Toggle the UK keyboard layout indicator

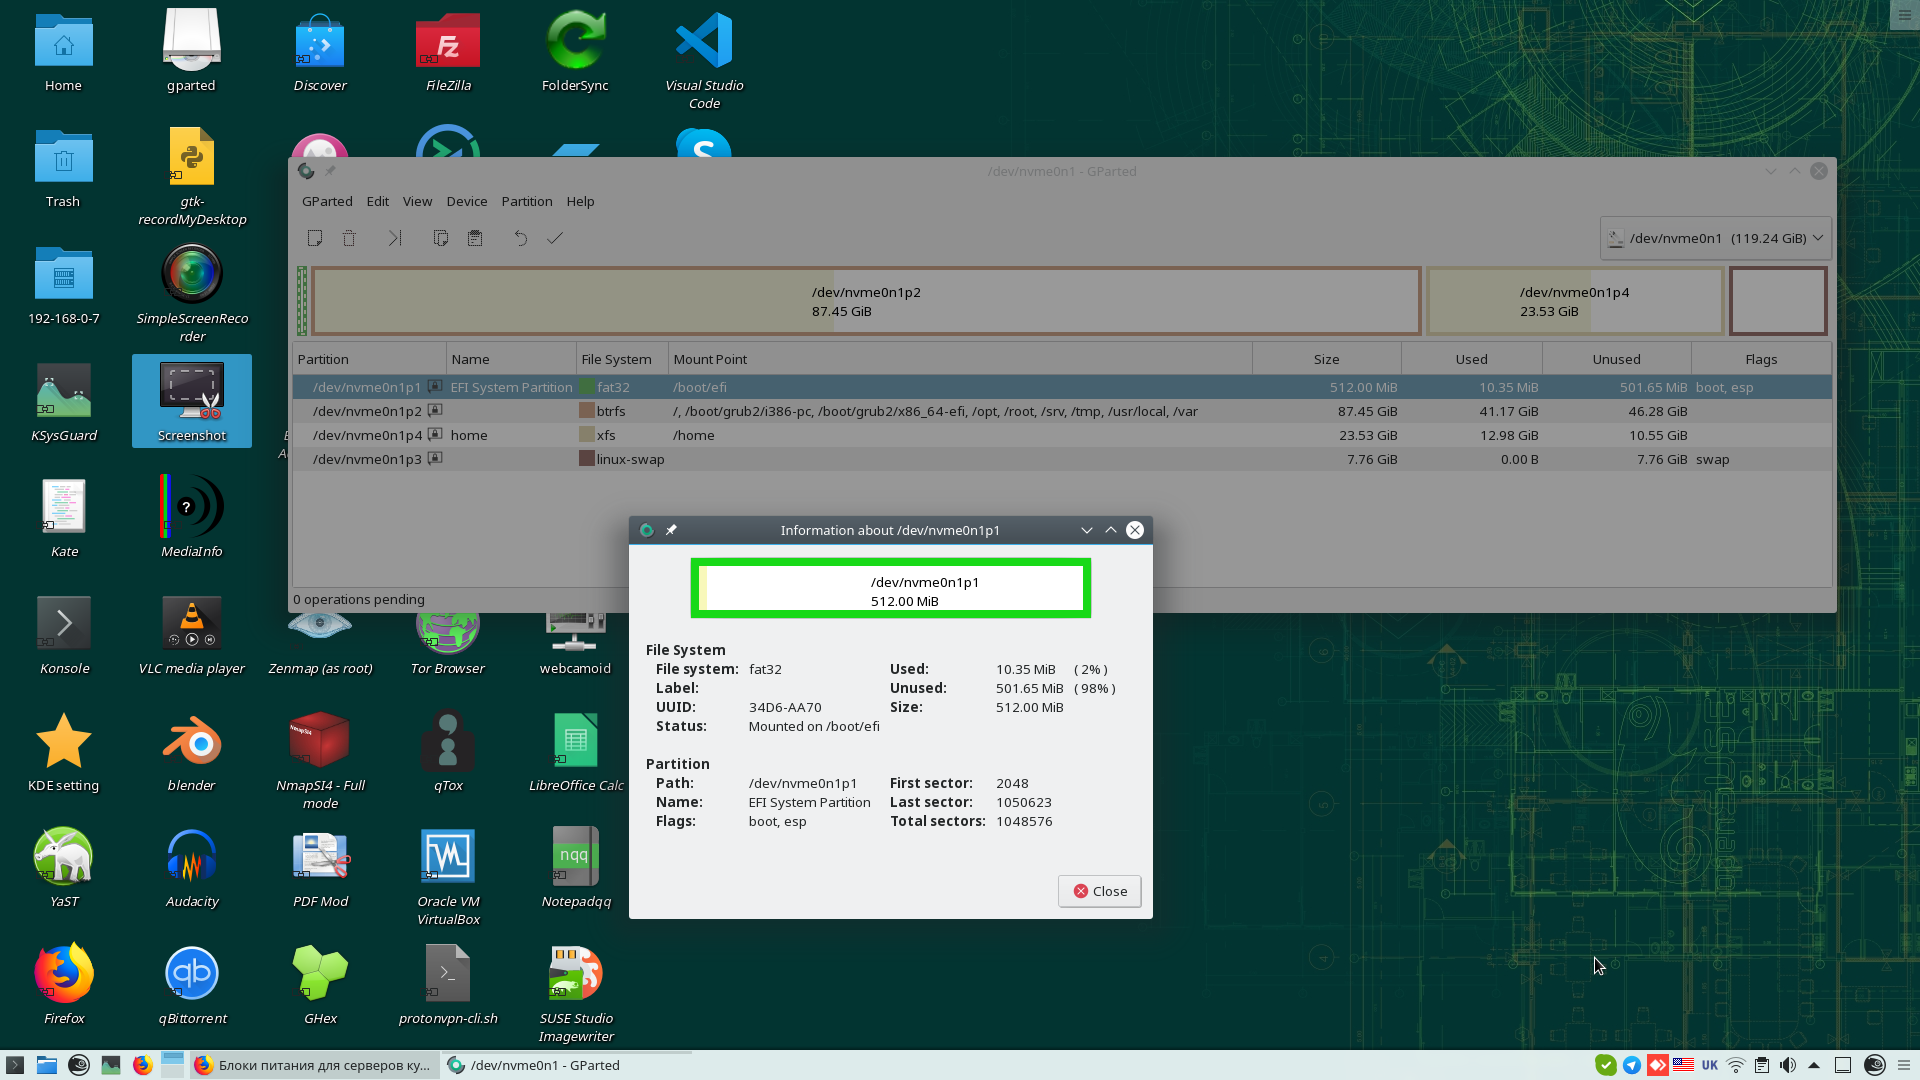tap(1710, 1065)
